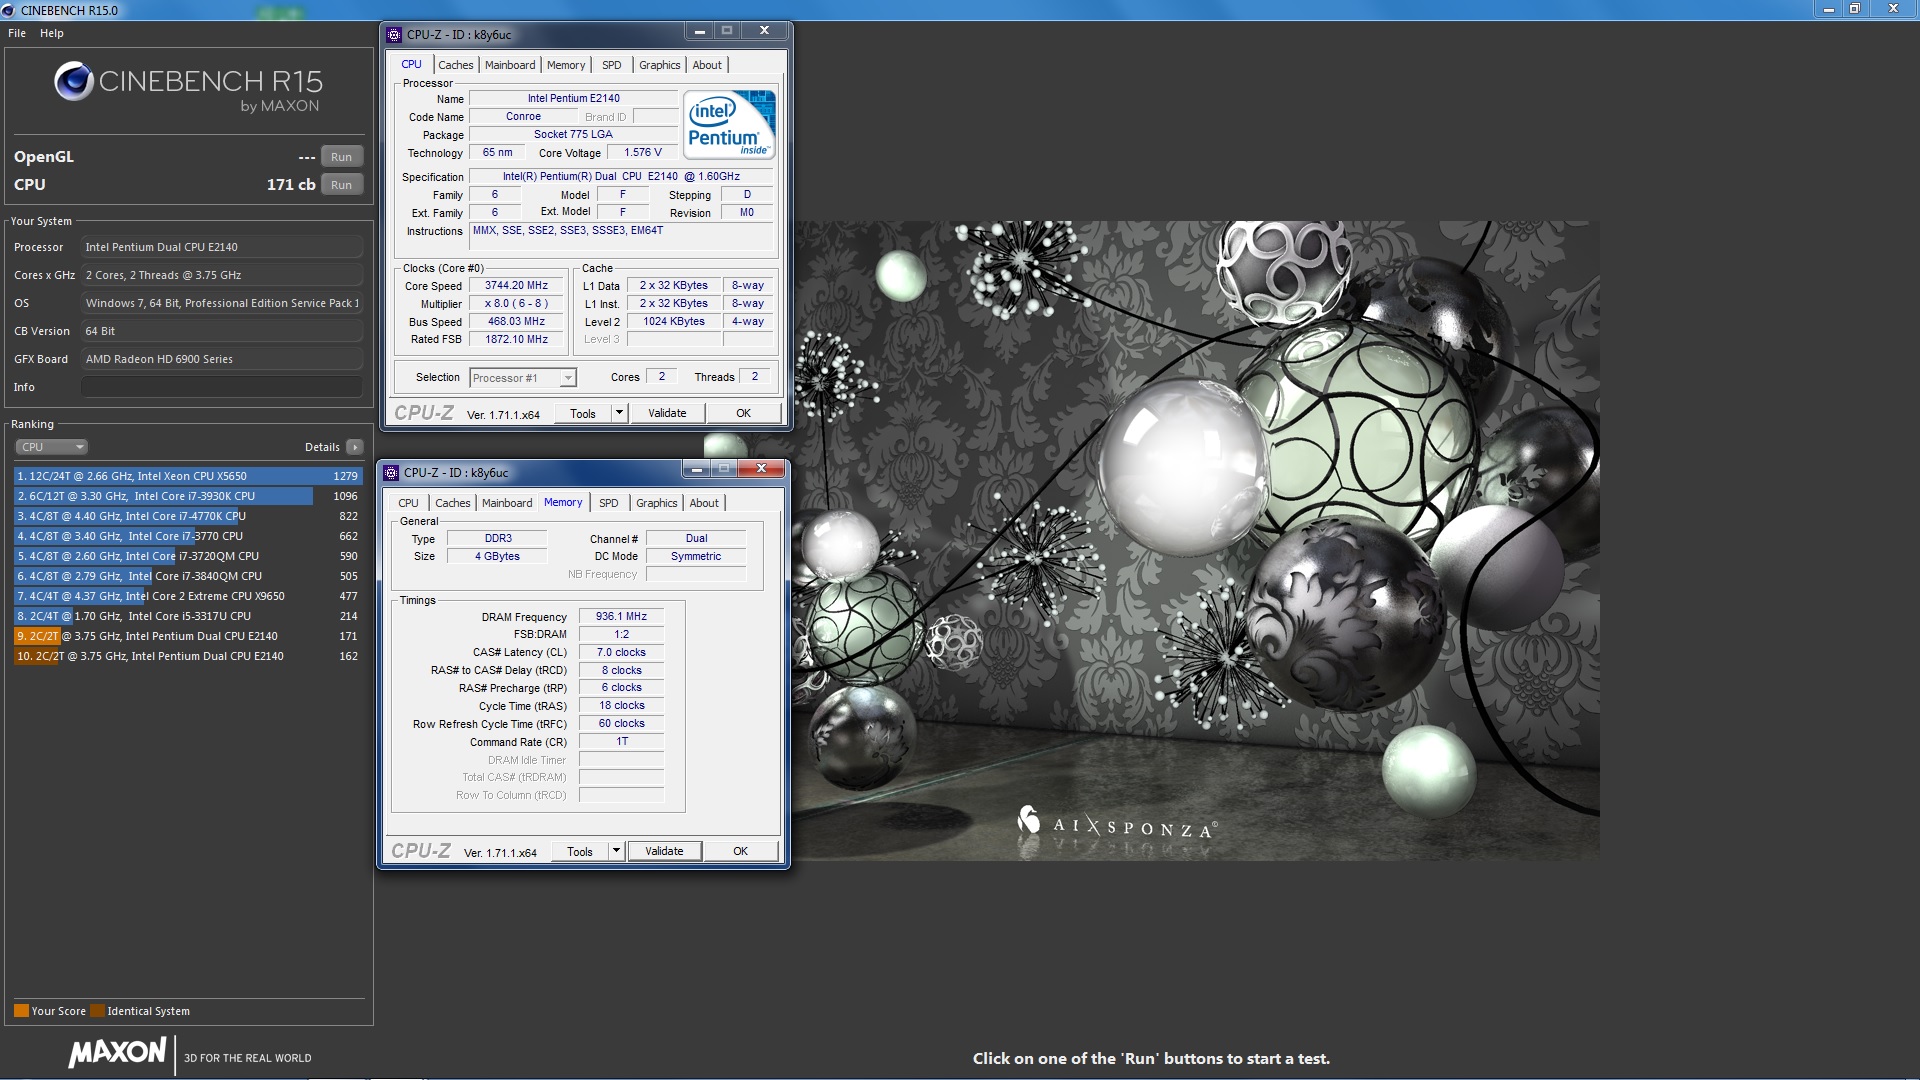Image resolution: width=1920 pixels, height=1080 pixels.
Task: Switch to Mainboard tab in lower CPU-Z window
Action: (507, 503)
